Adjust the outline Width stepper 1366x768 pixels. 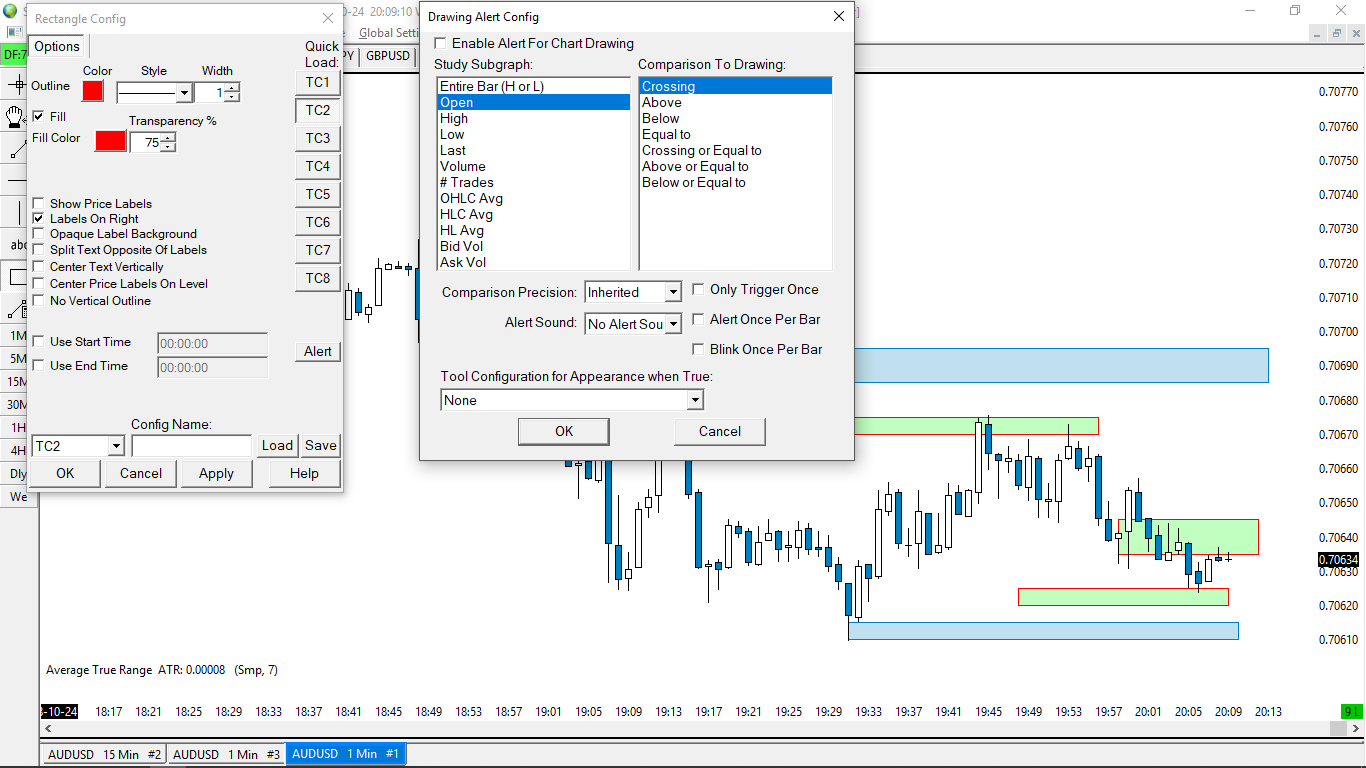[x=233, y=92]
